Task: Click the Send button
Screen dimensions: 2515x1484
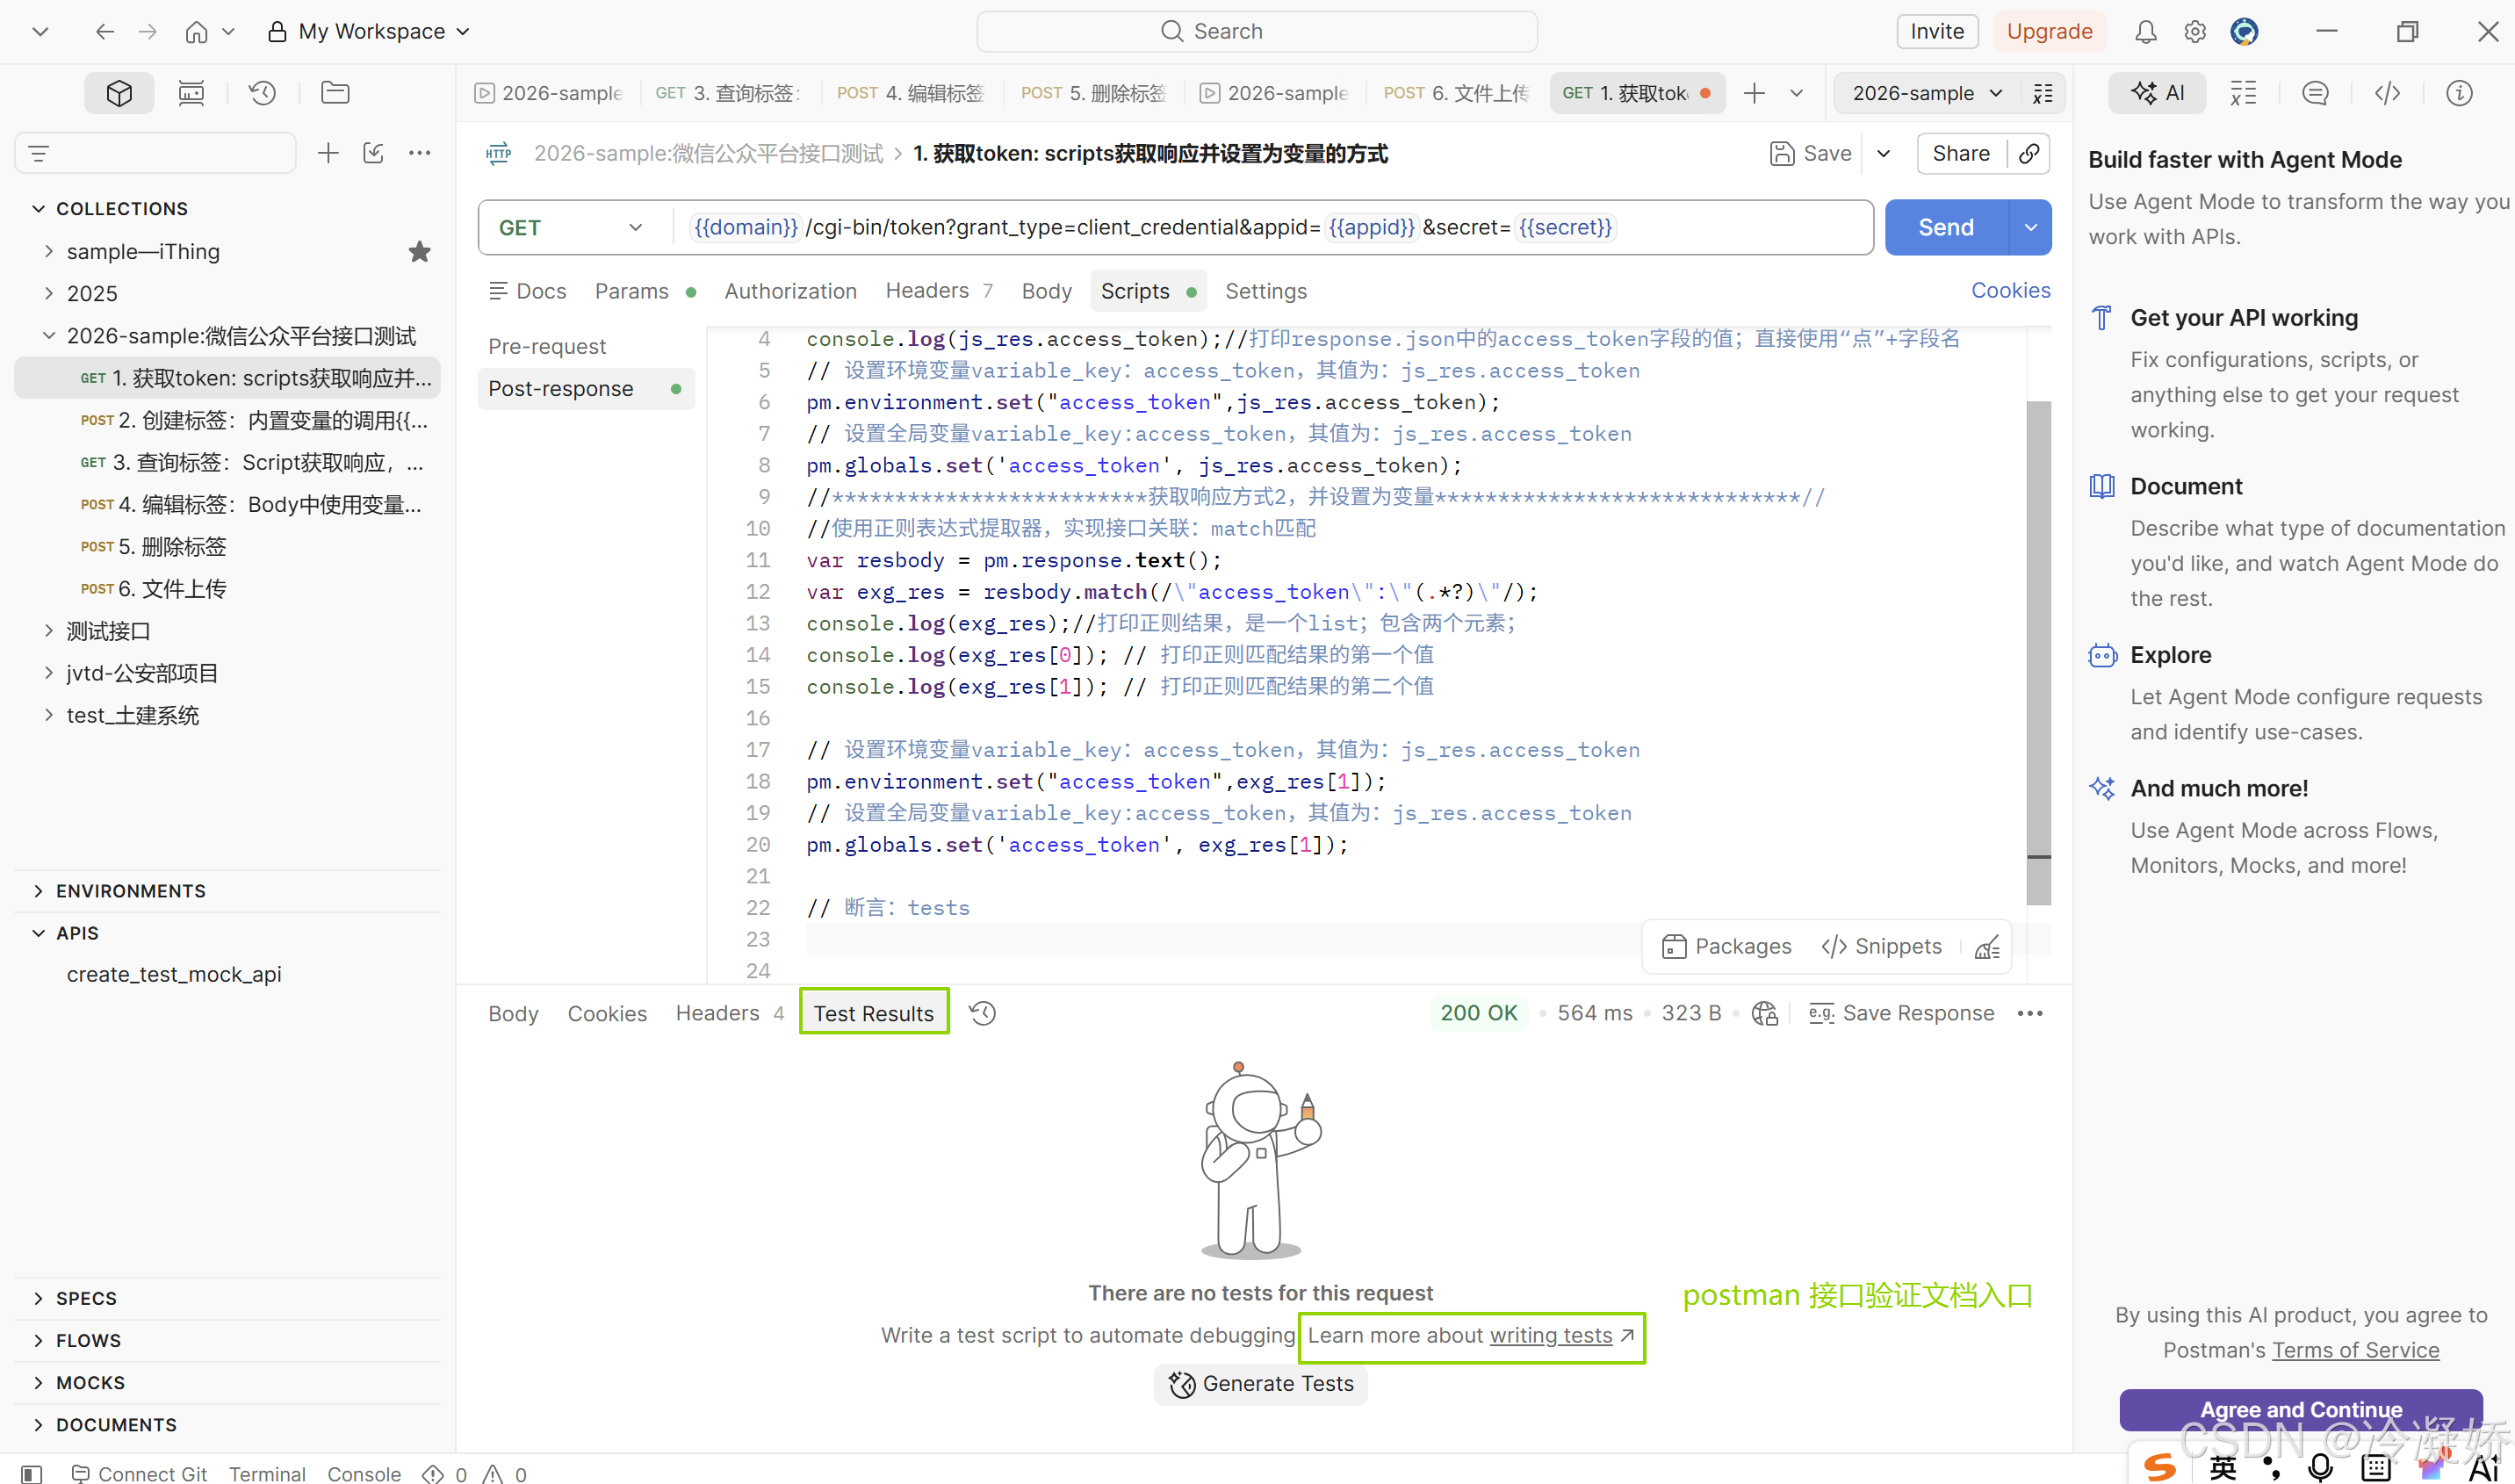Action: [1945, 228]
